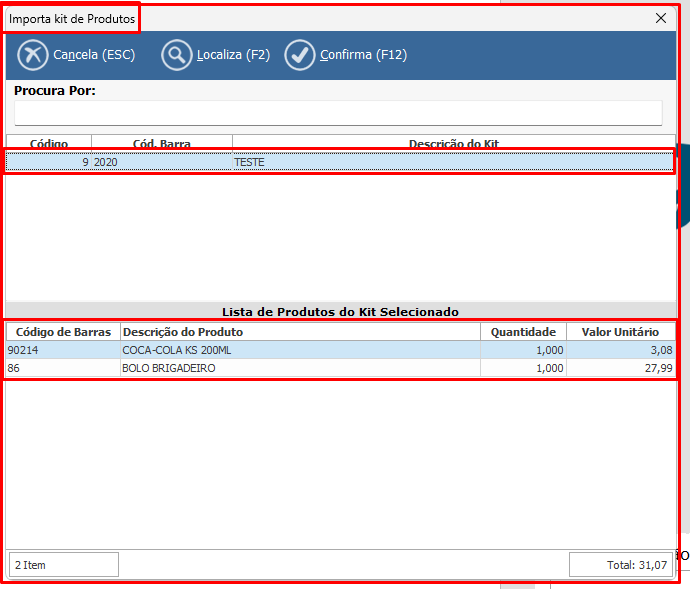This screenshot has width=690, height=589.
Task: Sort kits by the Código column header
Action: pyautogui.click(x=49, y=143)
